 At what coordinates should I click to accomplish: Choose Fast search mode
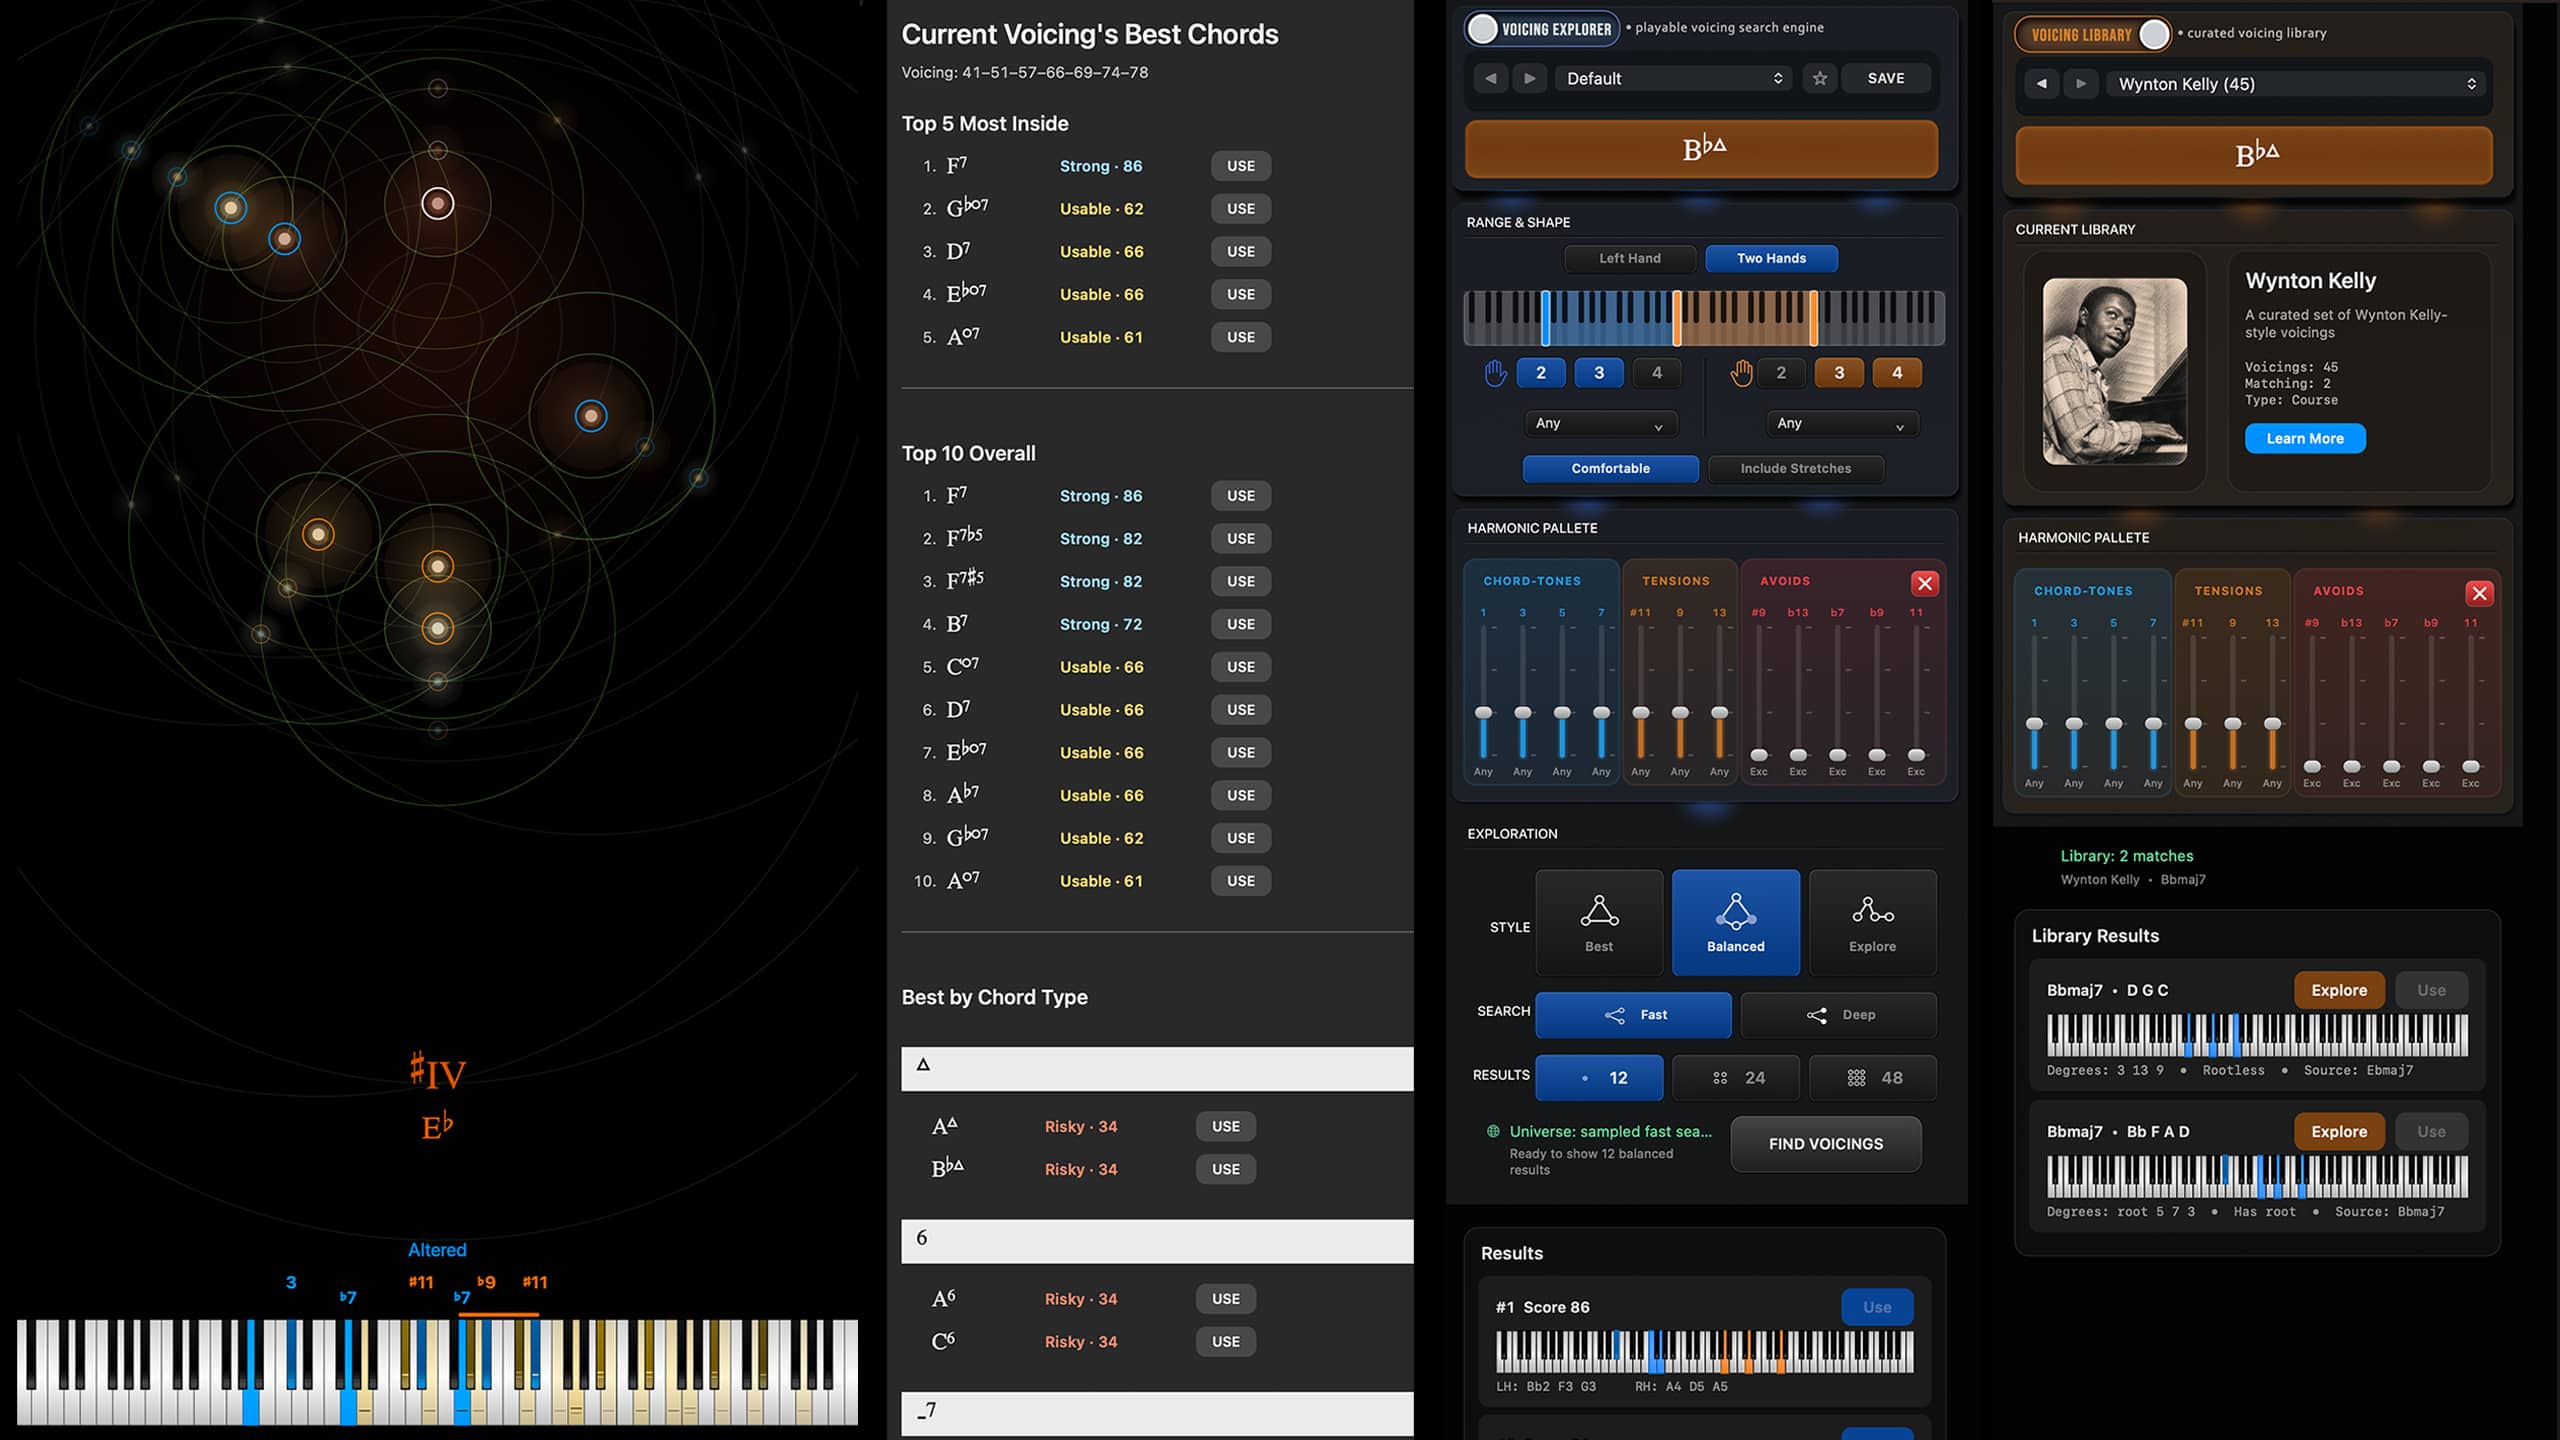pos(1633,1015)
